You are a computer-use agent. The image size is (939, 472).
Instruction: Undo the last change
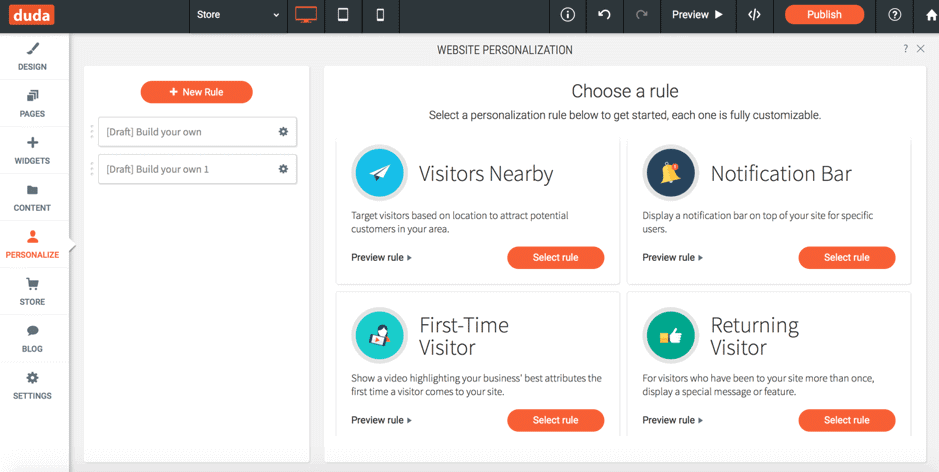(604, 15)
